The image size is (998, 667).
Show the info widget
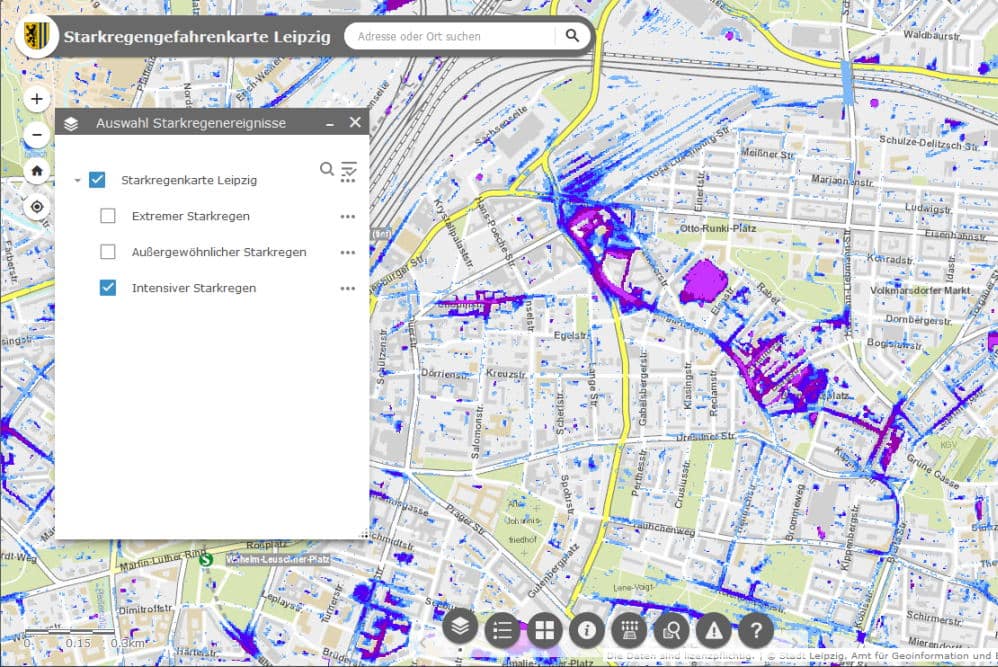[586, 629]
